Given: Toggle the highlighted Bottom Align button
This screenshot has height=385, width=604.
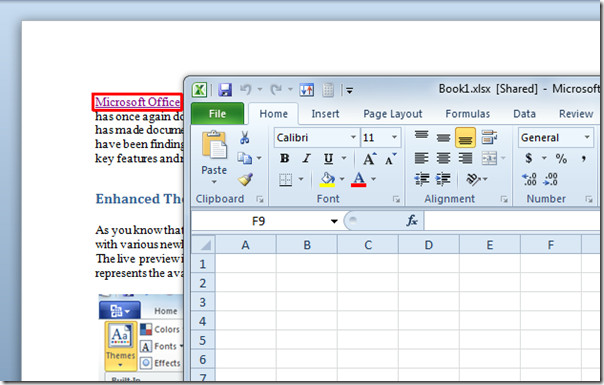Looking at the screenshot, I should (465, 138).
